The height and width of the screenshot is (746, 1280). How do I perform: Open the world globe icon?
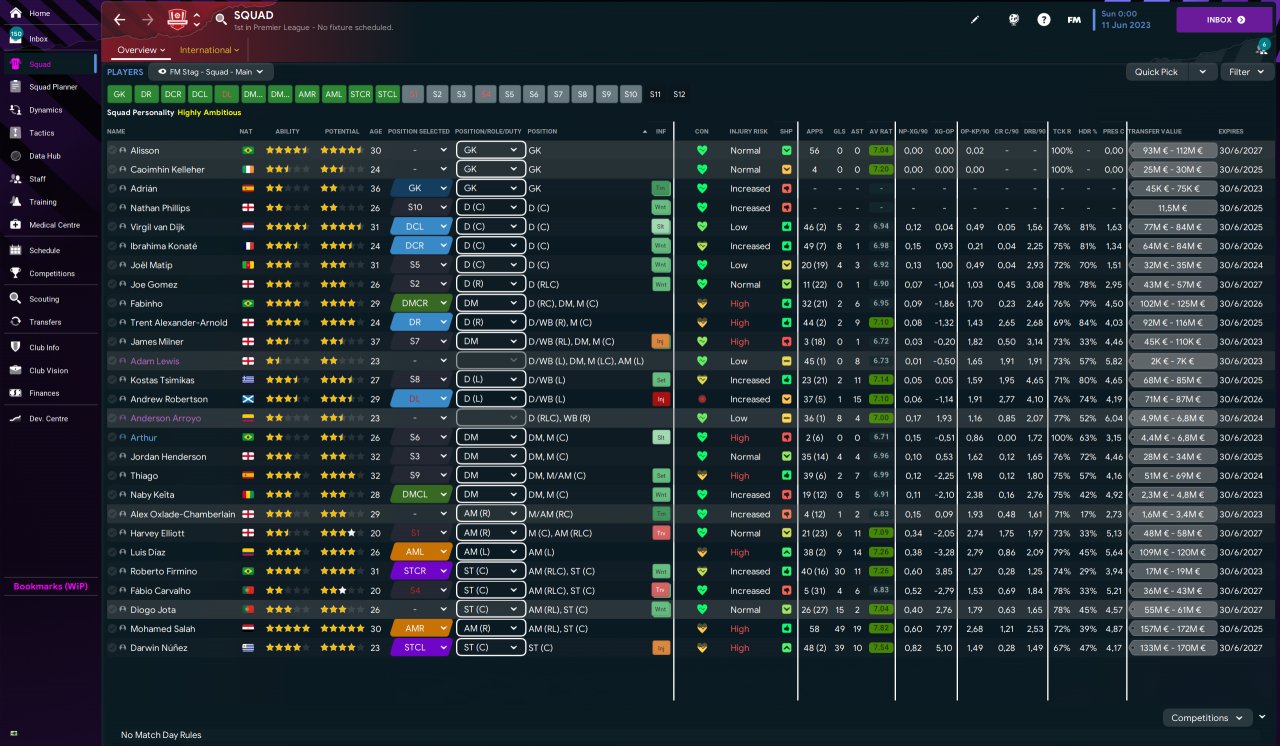point(1014,19)
